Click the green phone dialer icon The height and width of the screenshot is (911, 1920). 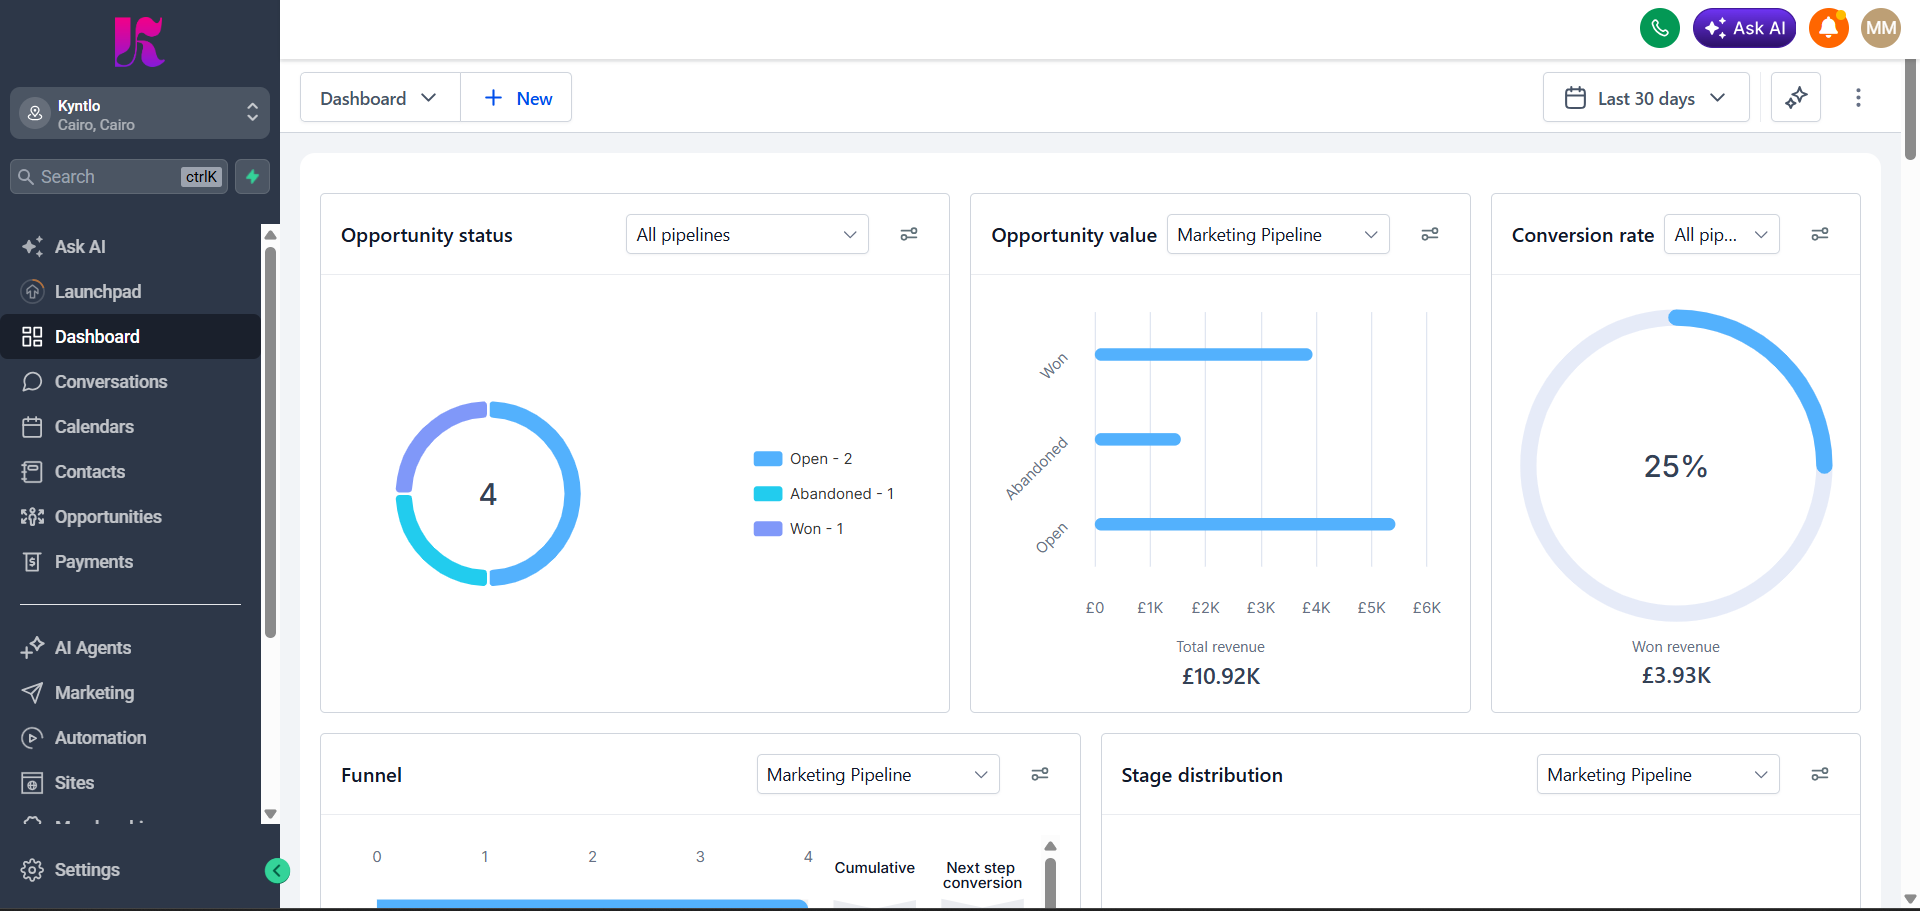1660,28
